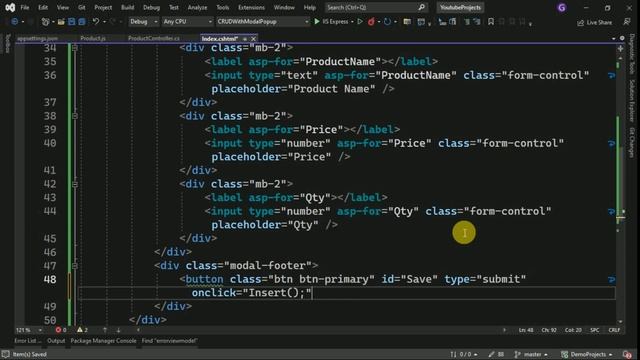Collapse the div block at line 38
The image size is (640, 360).
[75, 116]
